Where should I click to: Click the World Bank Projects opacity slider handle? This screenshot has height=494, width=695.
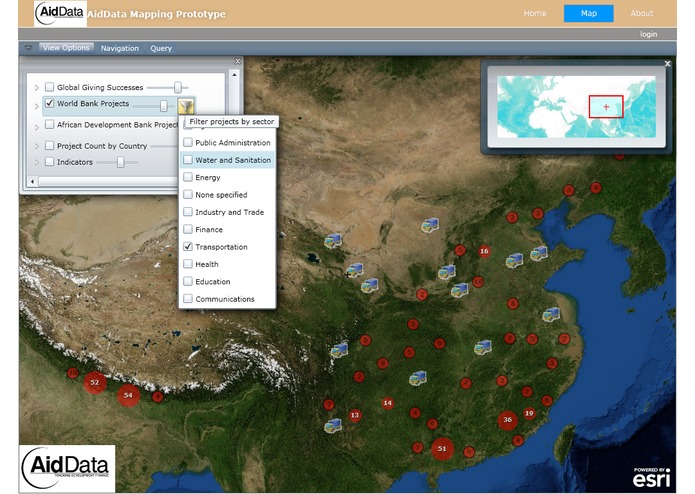(x=164, y=105)
